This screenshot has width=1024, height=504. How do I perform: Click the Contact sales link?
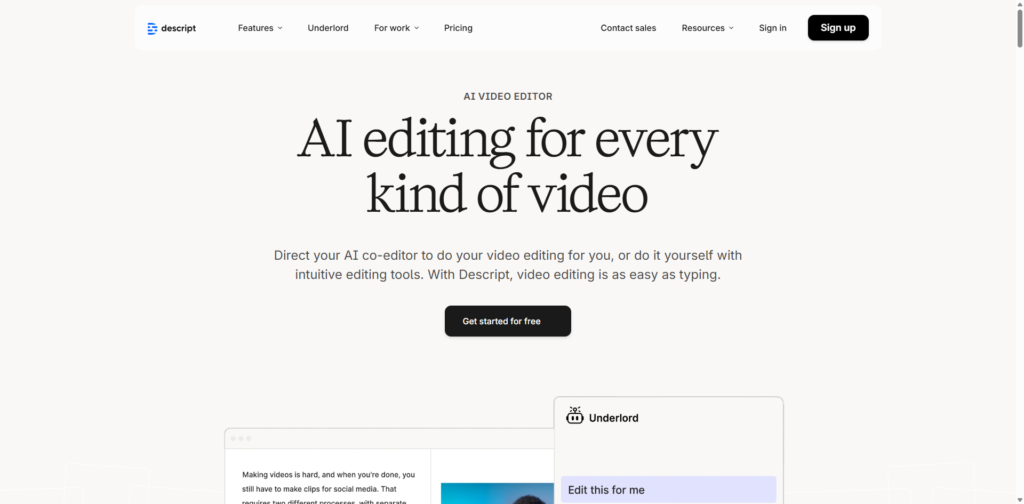point(628,28)
